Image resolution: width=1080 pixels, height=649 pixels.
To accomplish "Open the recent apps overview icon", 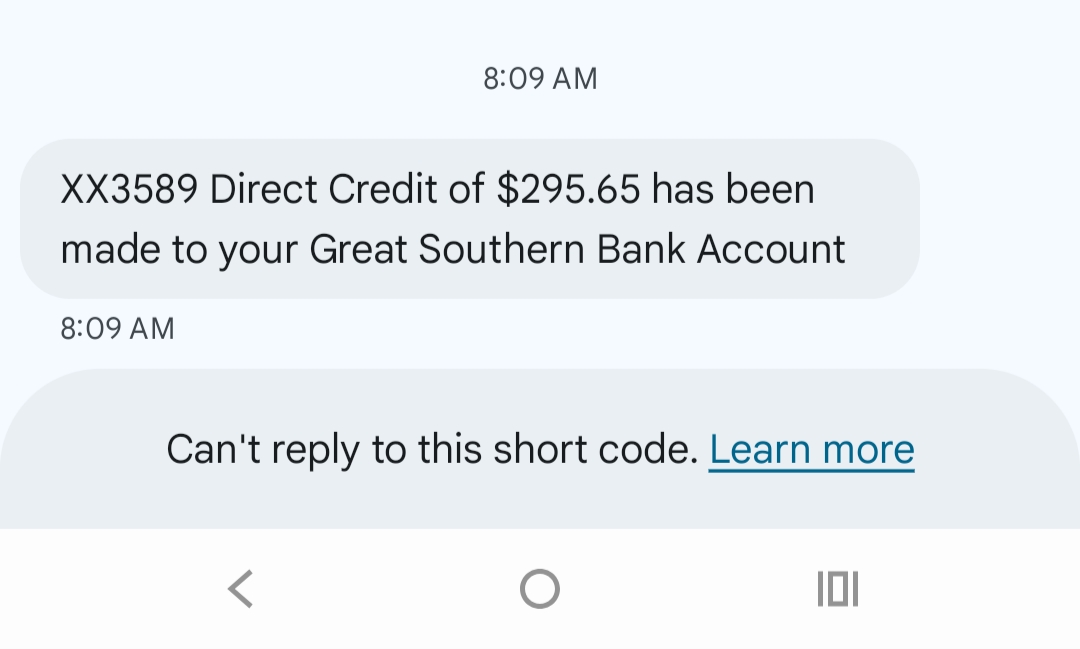I will pyautogui.click(x=838, y=589).
